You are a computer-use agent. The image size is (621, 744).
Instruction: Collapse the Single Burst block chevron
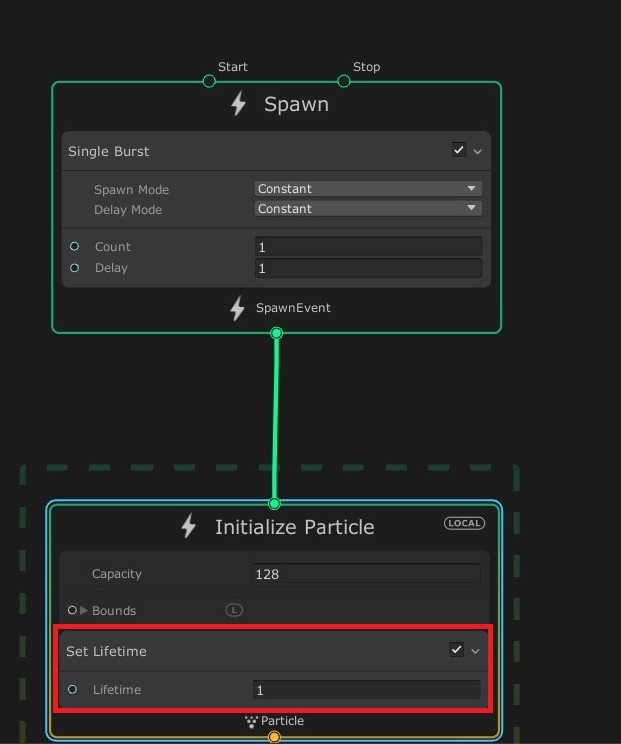(x=477, y=152)
